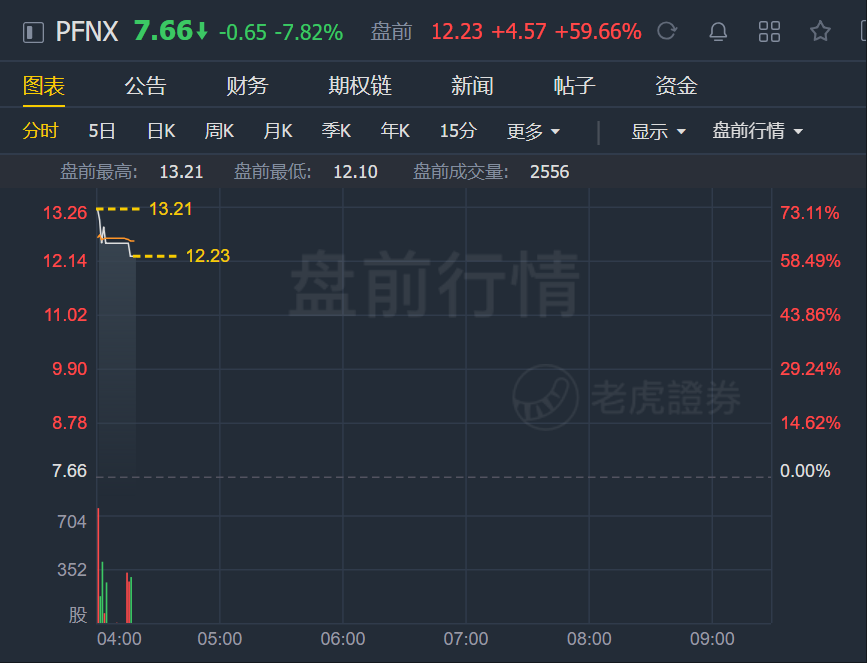Select the 5日 five-day chart view
Screen dimensions: 867x663
[102, 131]
